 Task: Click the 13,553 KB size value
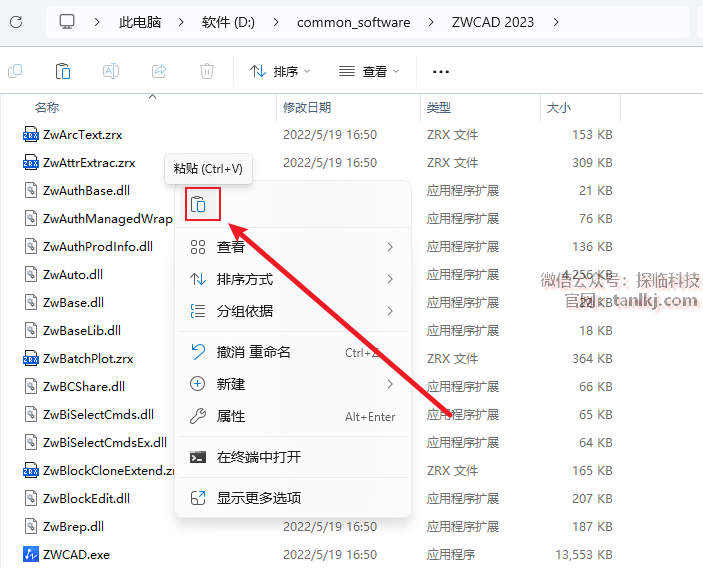584,555
